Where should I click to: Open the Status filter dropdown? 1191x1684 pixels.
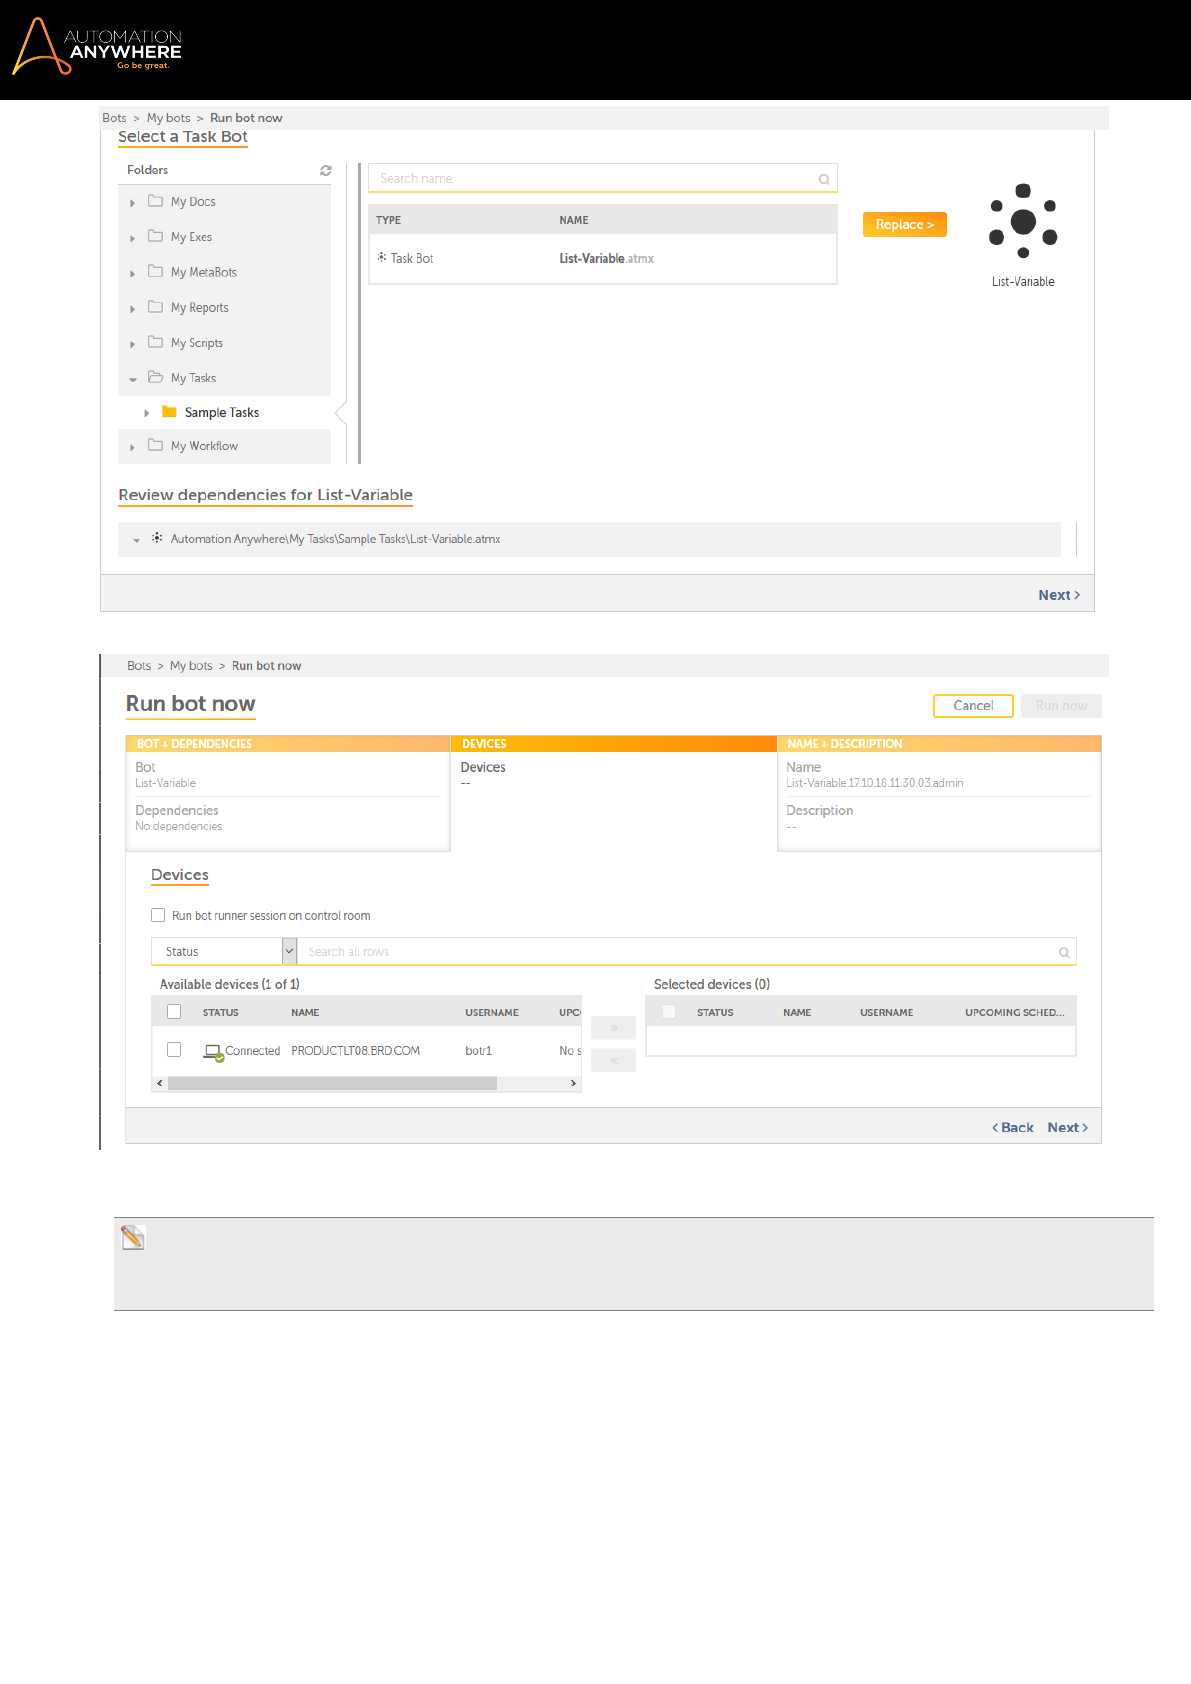point(289,951)
